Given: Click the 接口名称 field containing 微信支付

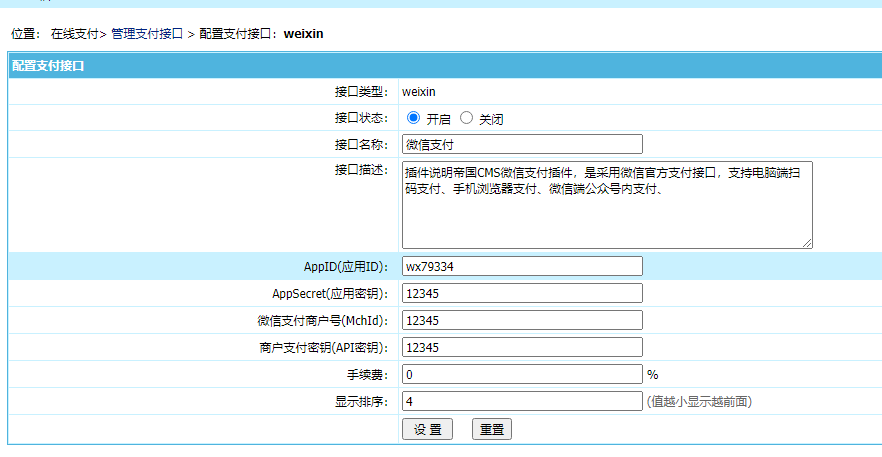Looking at the screenshot, I should [521, 145].
